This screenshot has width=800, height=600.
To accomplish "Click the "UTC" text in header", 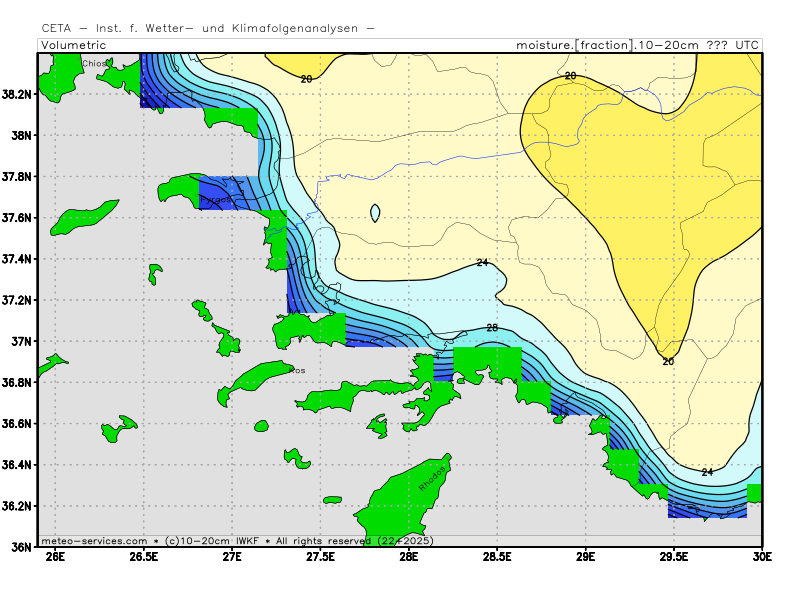I will click(x=746, y=45).
